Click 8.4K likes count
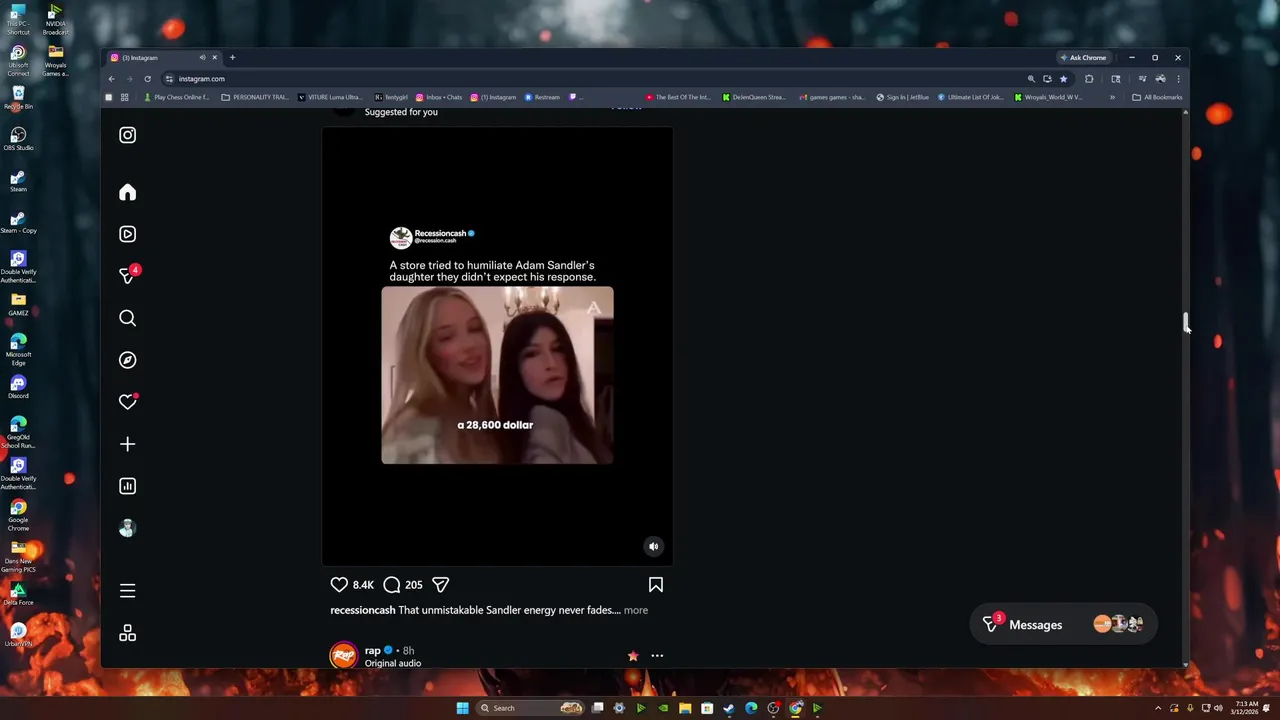This screenshot has height=720, width=1280. point(363,585)
